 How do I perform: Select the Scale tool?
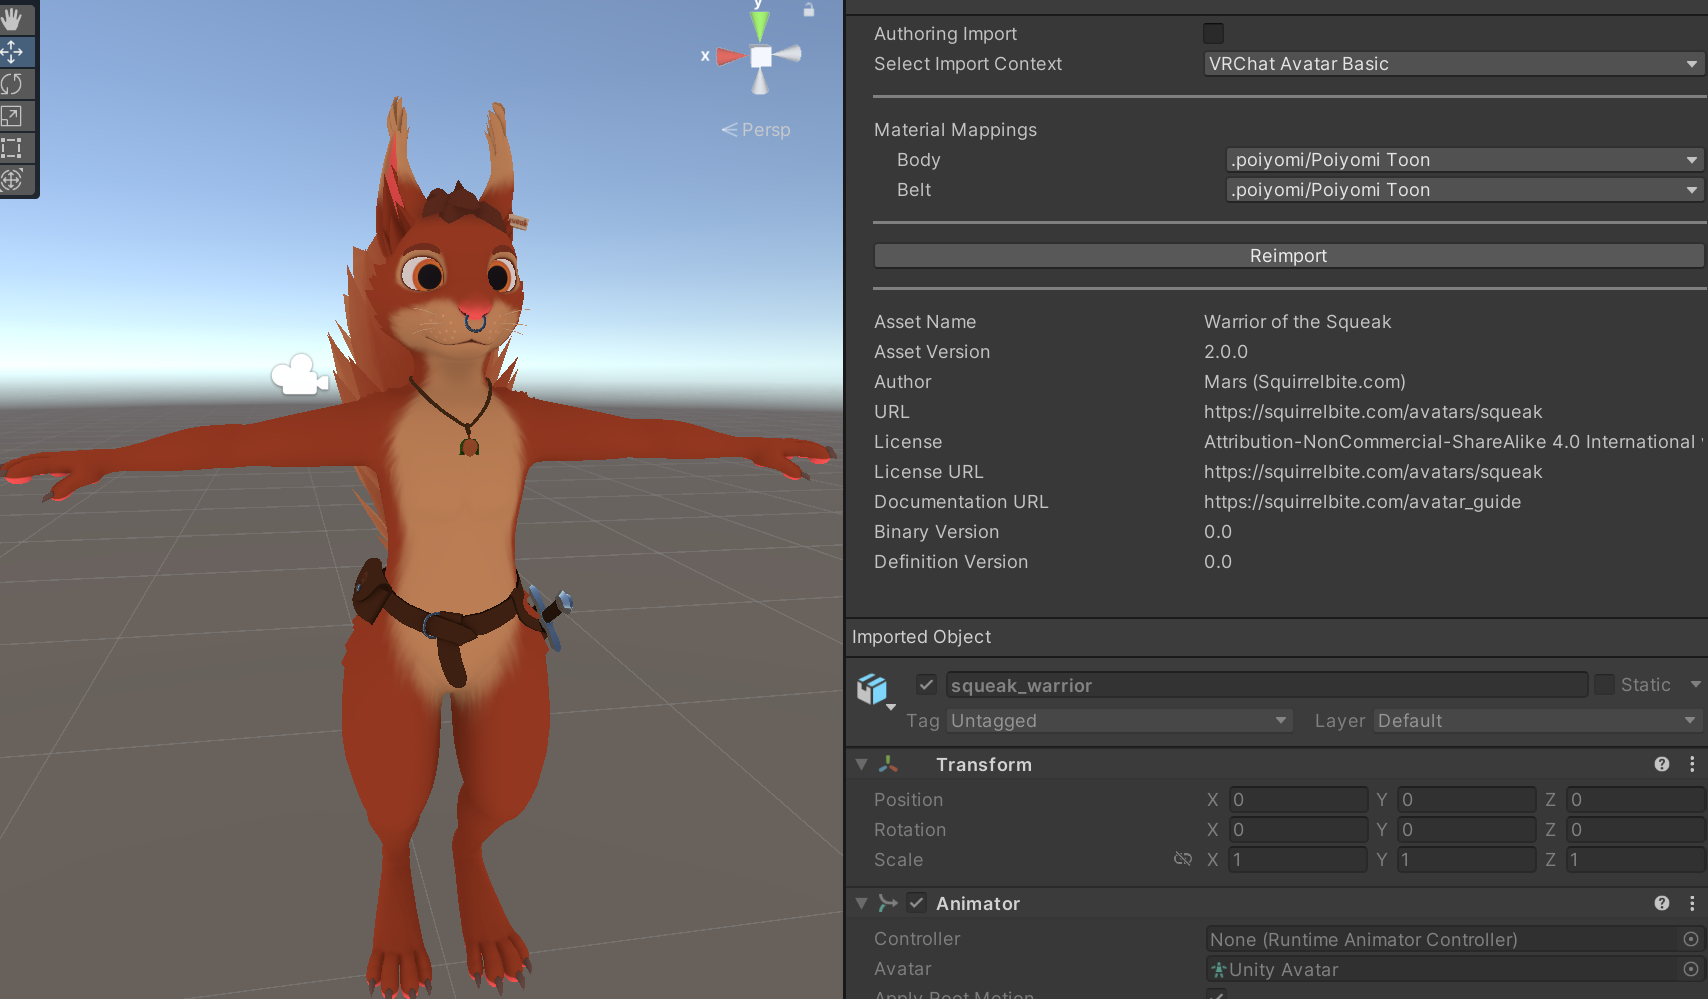(x=13, y=116)
